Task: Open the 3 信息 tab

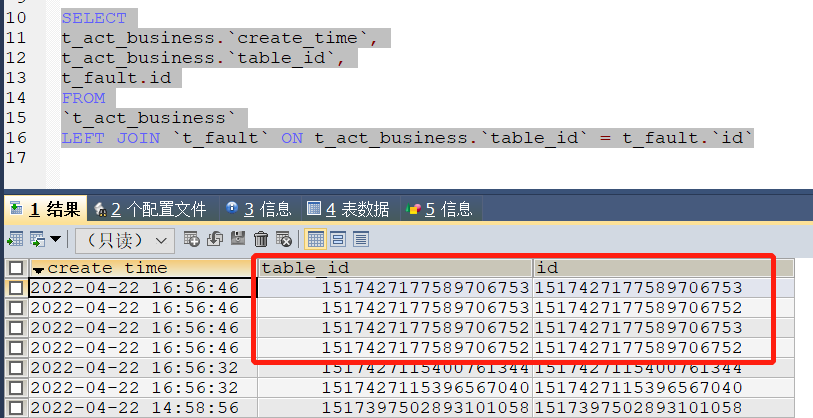Action: click(259, 209)
